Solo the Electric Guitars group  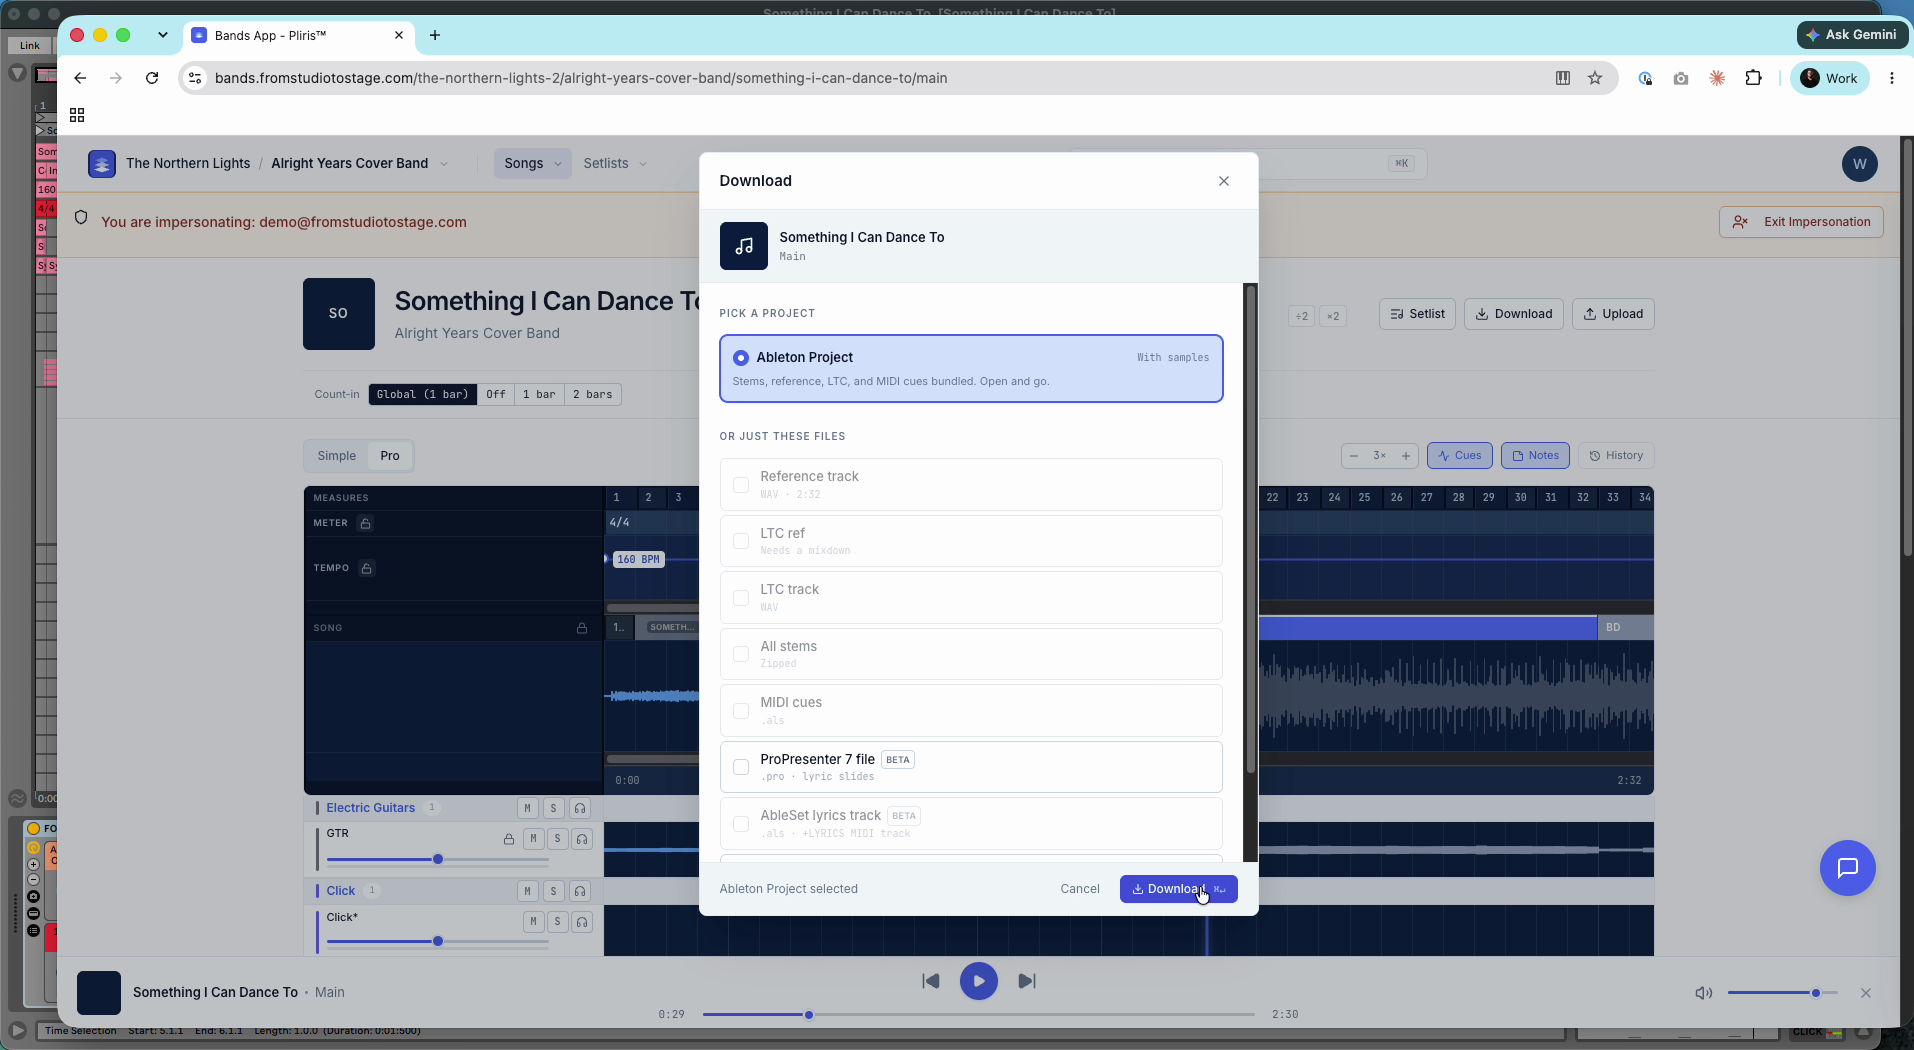click(554, 808)
